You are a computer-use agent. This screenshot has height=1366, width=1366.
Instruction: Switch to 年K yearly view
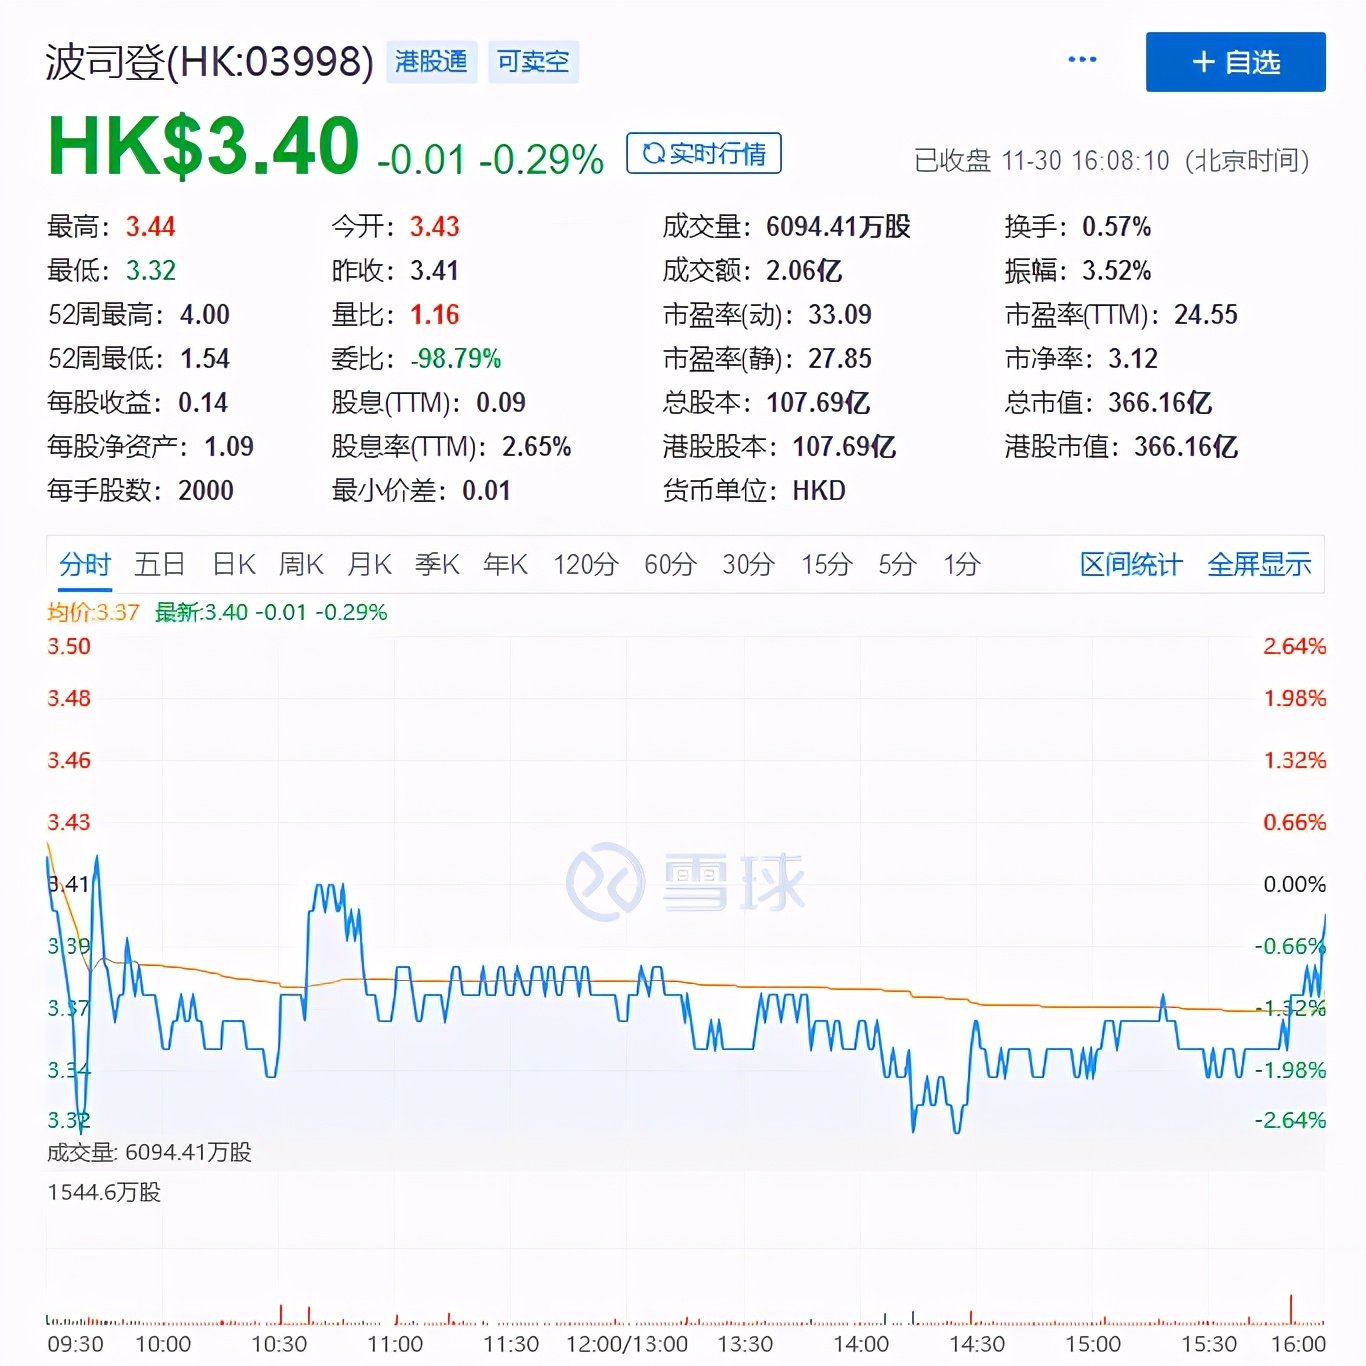pos(505,564)
